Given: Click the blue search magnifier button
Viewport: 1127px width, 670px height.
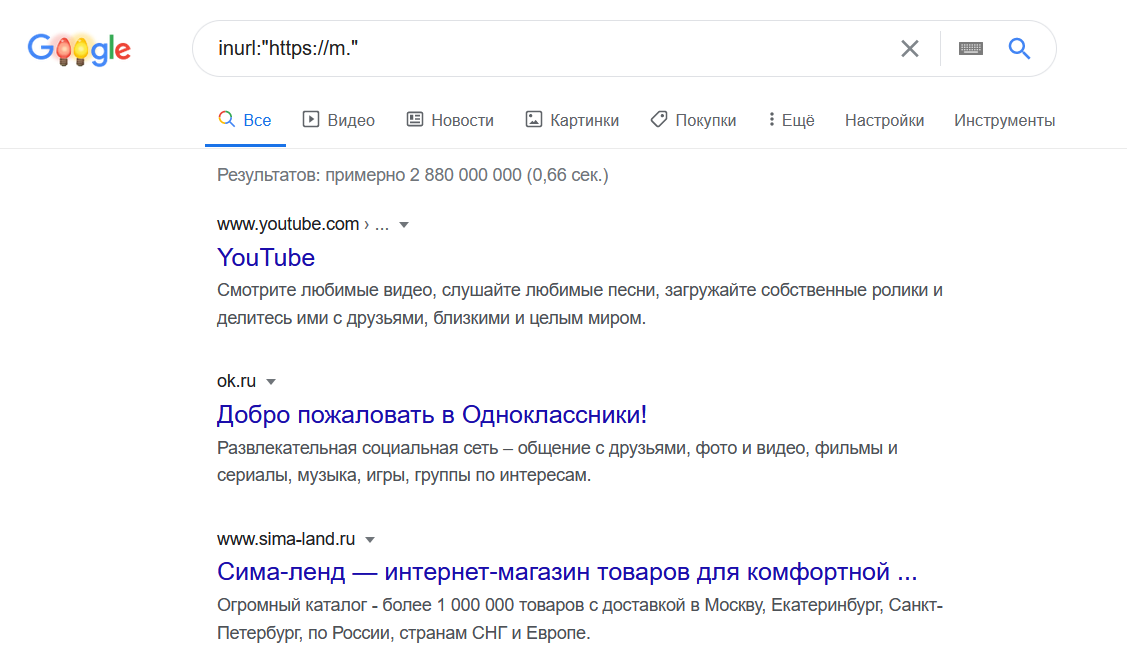Looking at the screenshot, I should [x=1019, y=49].
